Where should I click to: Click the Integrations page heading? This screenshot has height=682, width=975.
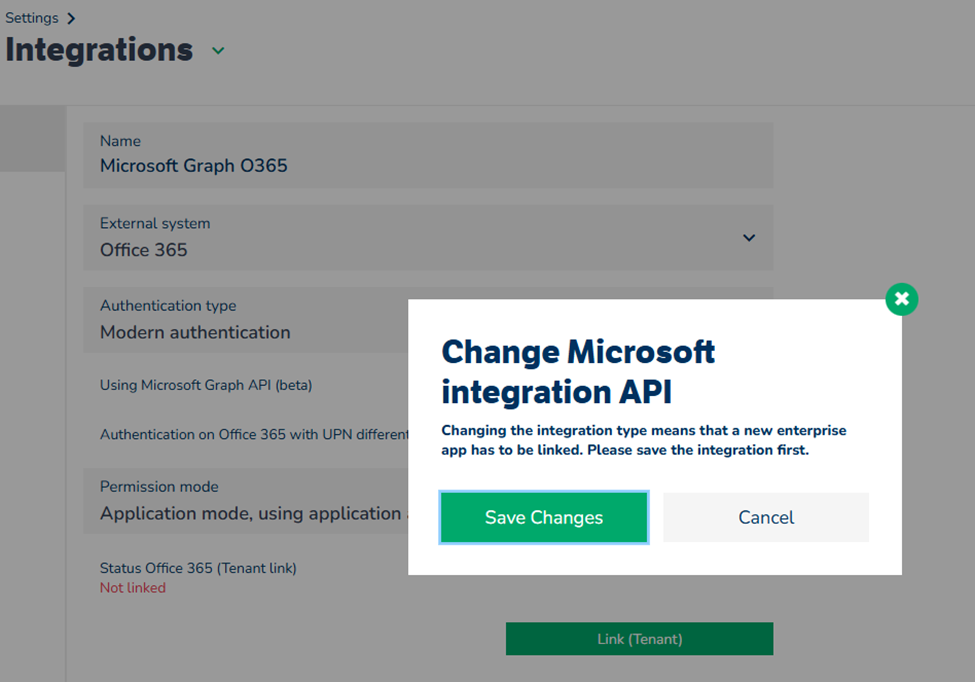pyautogui.click(x=99, y=50)
